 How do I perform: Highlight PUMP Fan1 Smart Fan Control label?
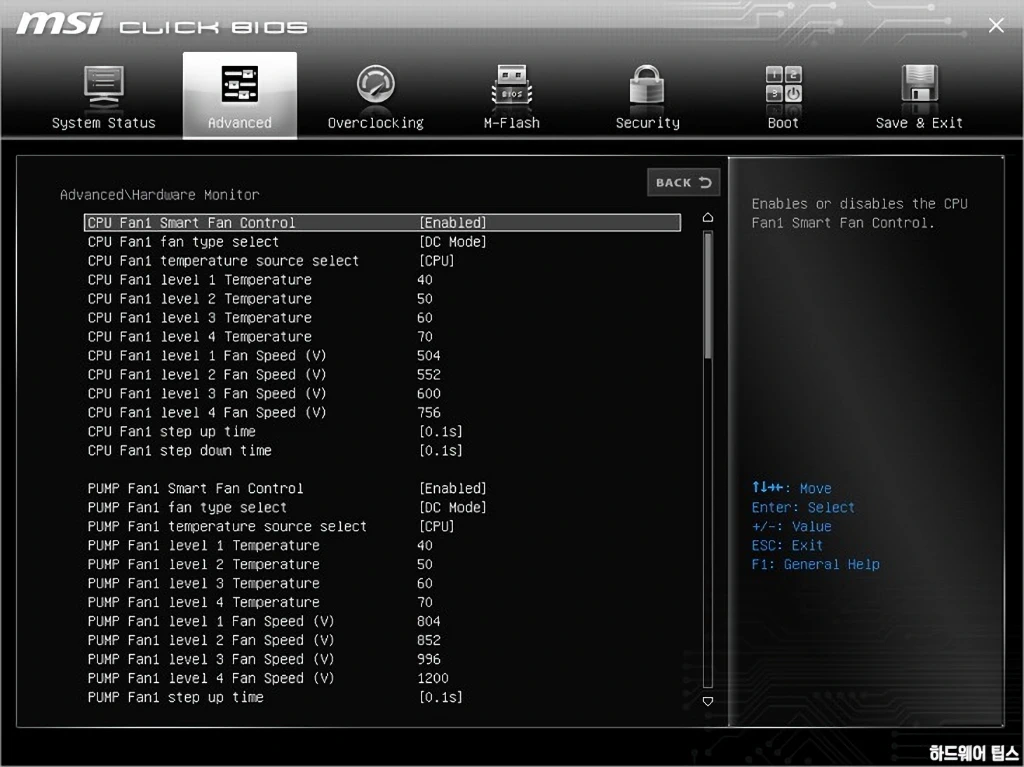tap(195, 489)
